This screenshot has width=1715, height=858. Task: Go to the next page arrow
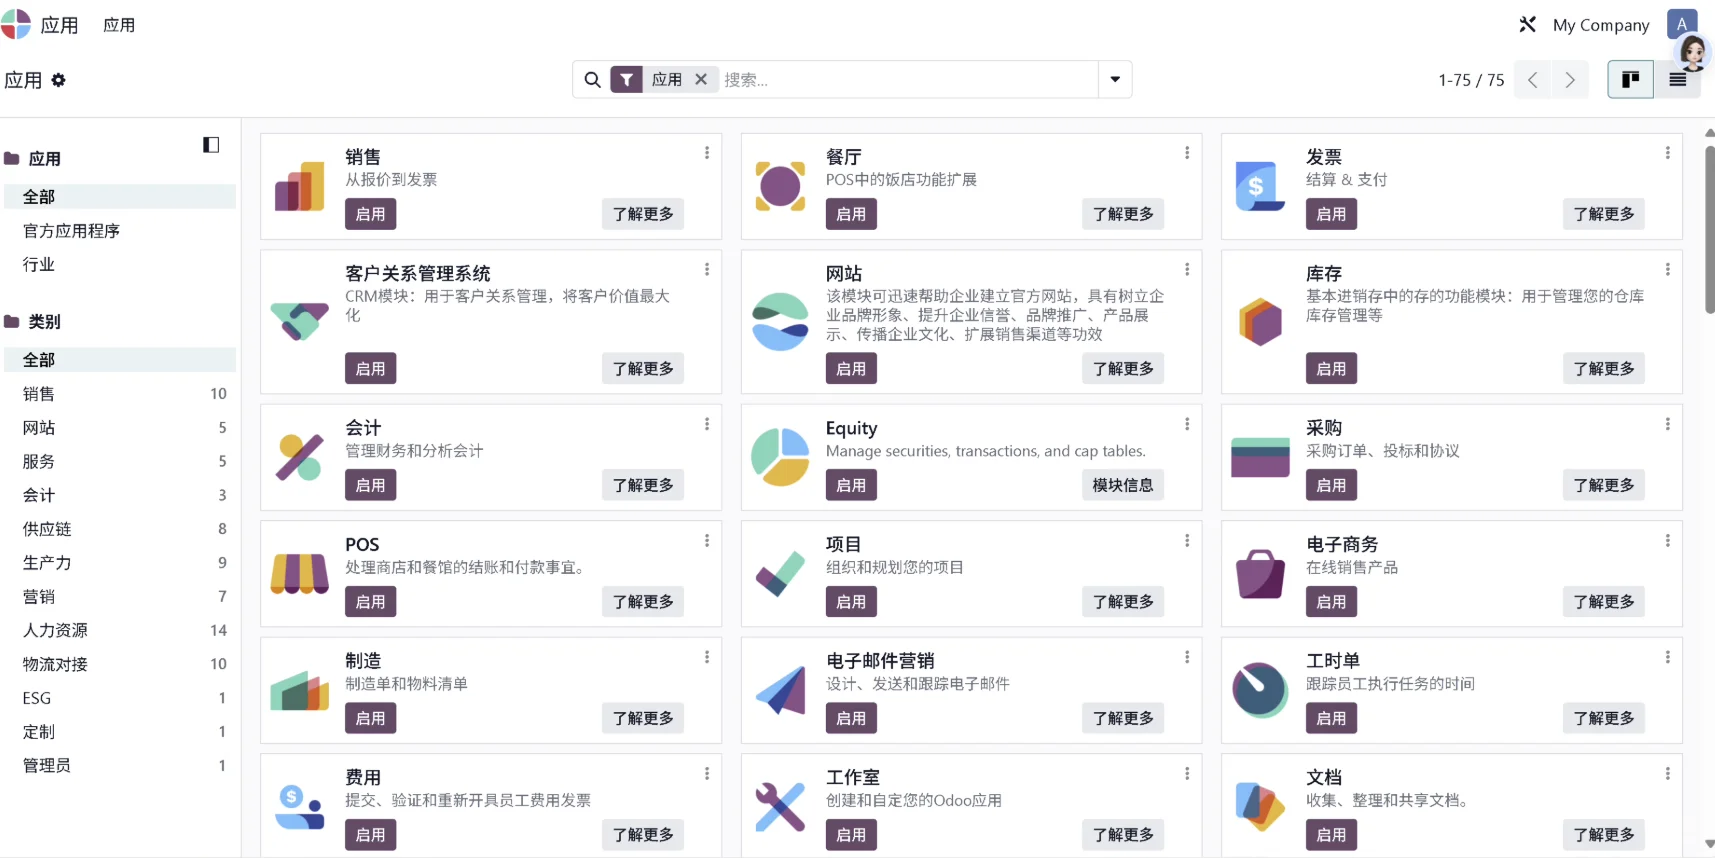point(1569,80)
